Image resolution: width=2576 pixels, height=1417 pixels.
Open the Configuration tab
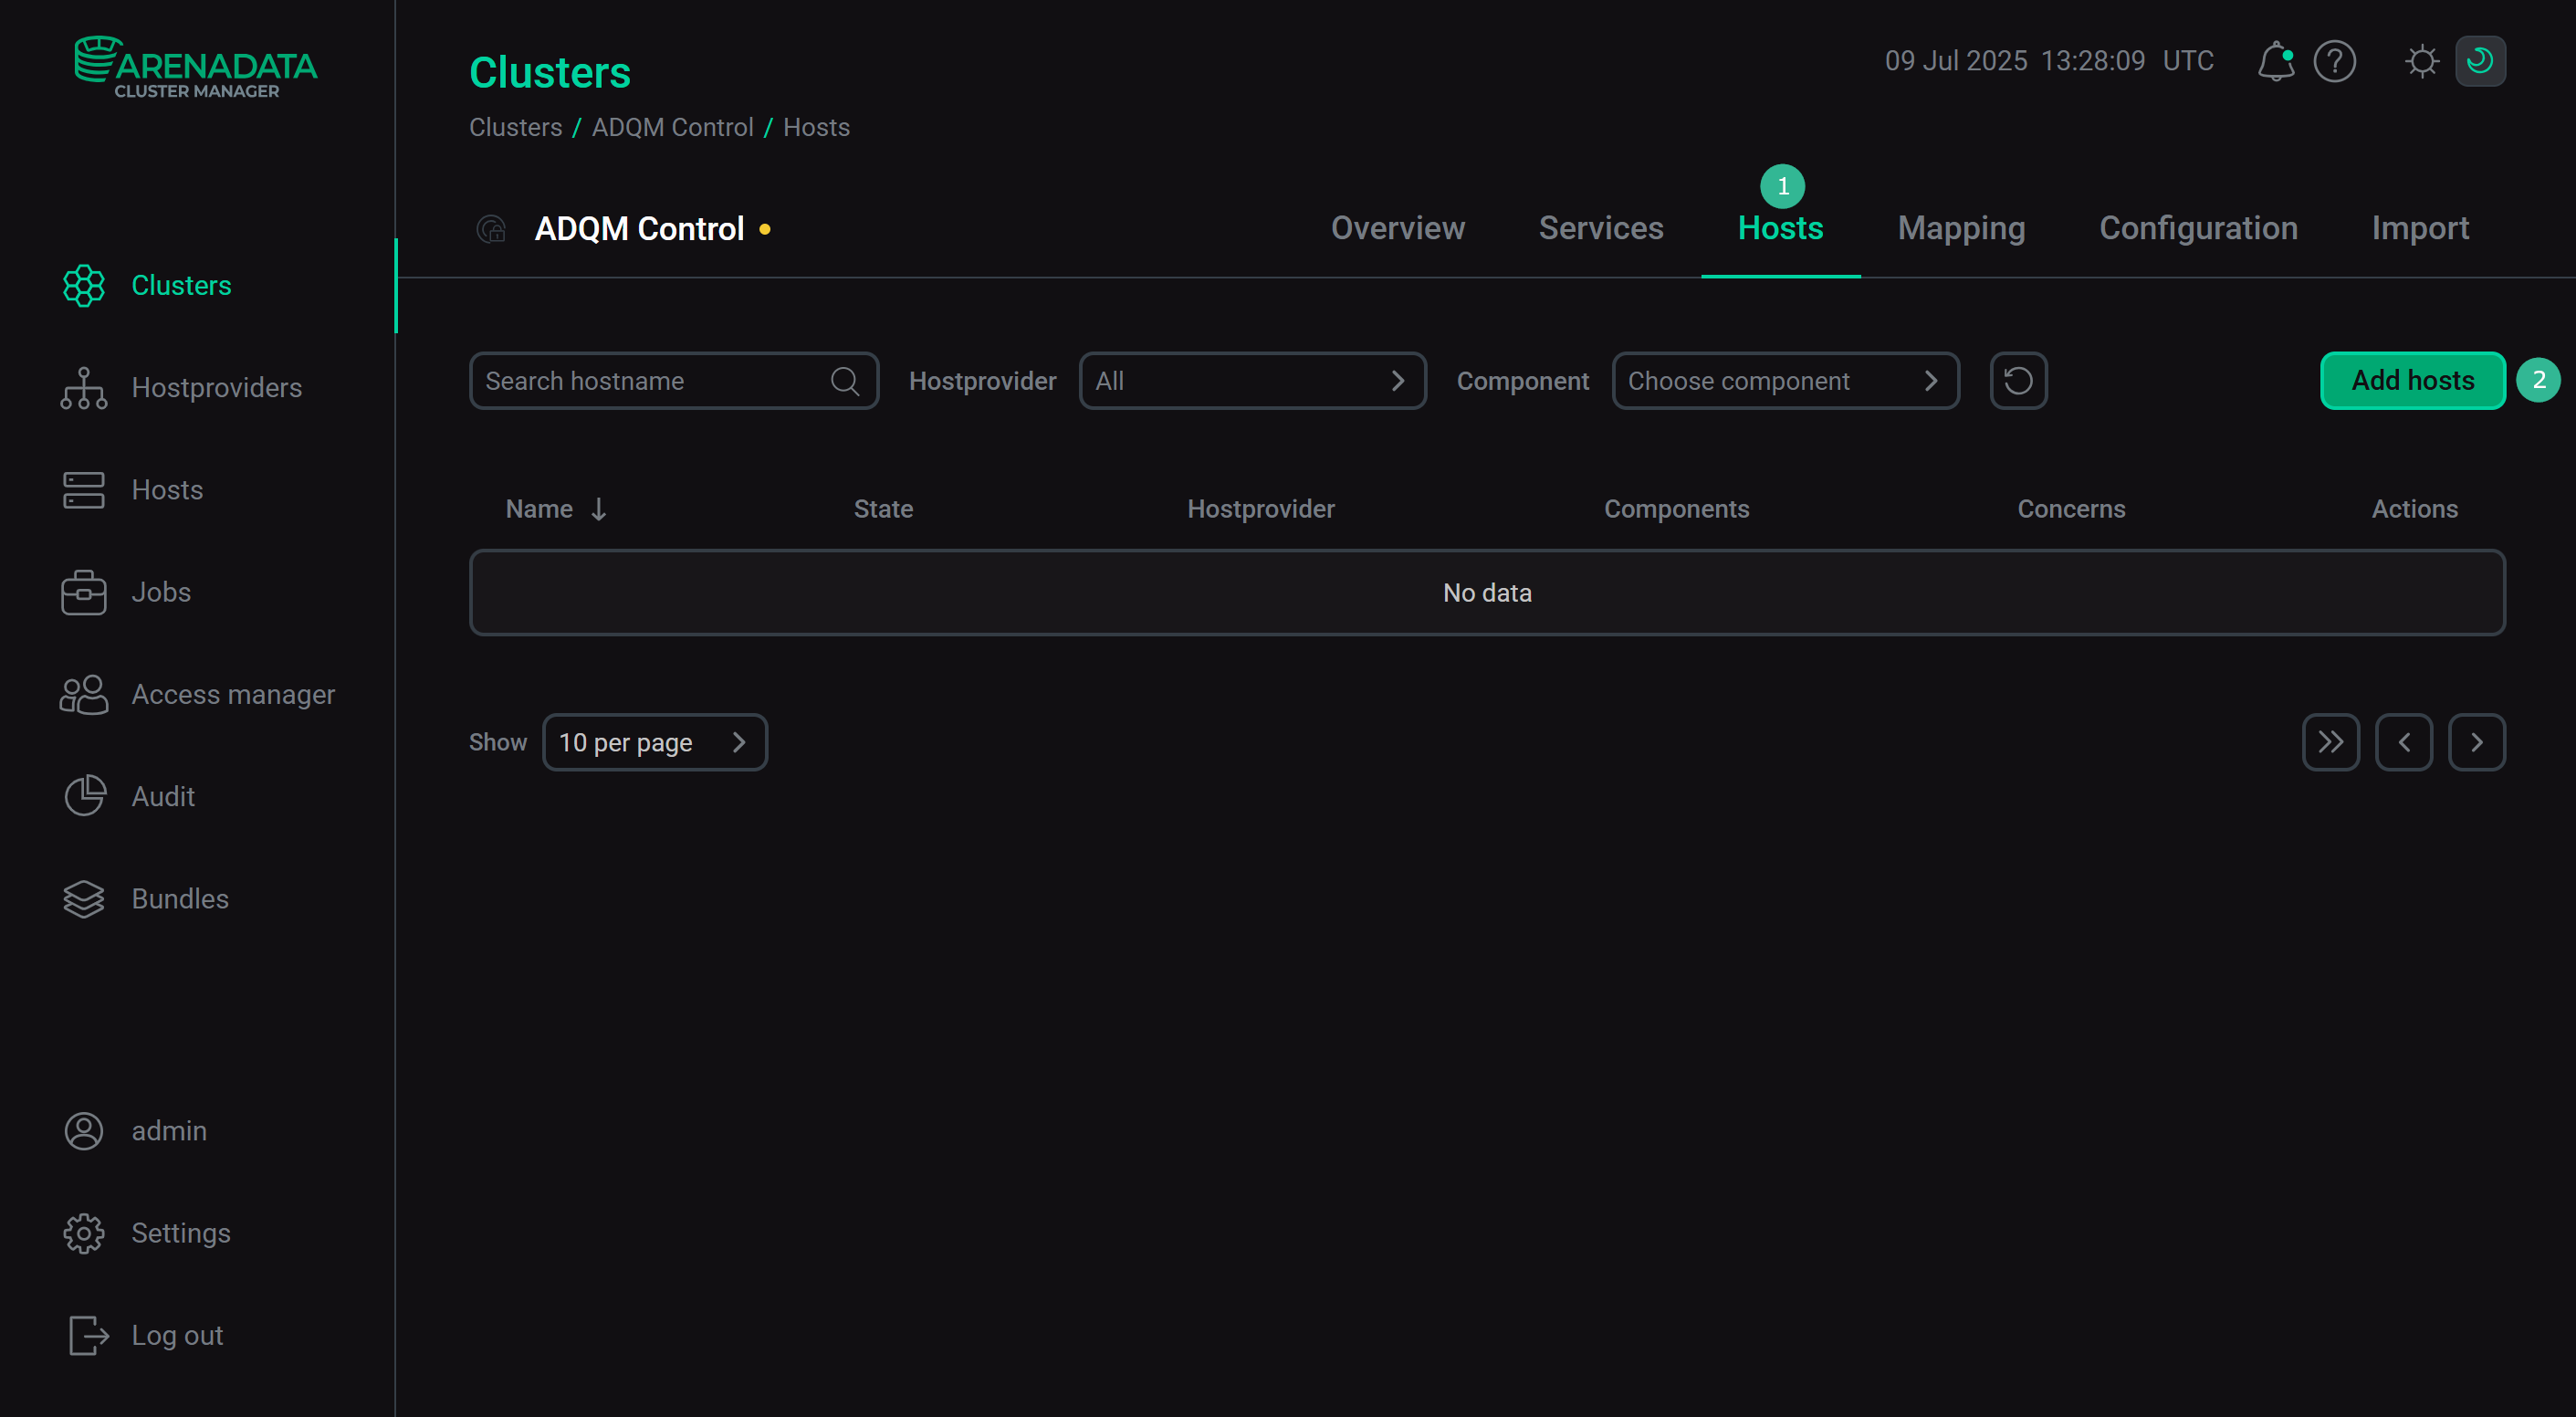pos(2198,228)
